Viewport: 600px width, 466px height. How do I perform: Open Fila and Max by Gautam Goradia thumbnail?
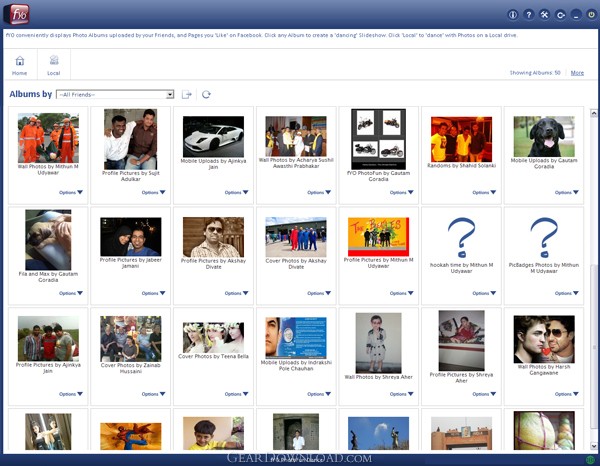click(x=48, y=240)
